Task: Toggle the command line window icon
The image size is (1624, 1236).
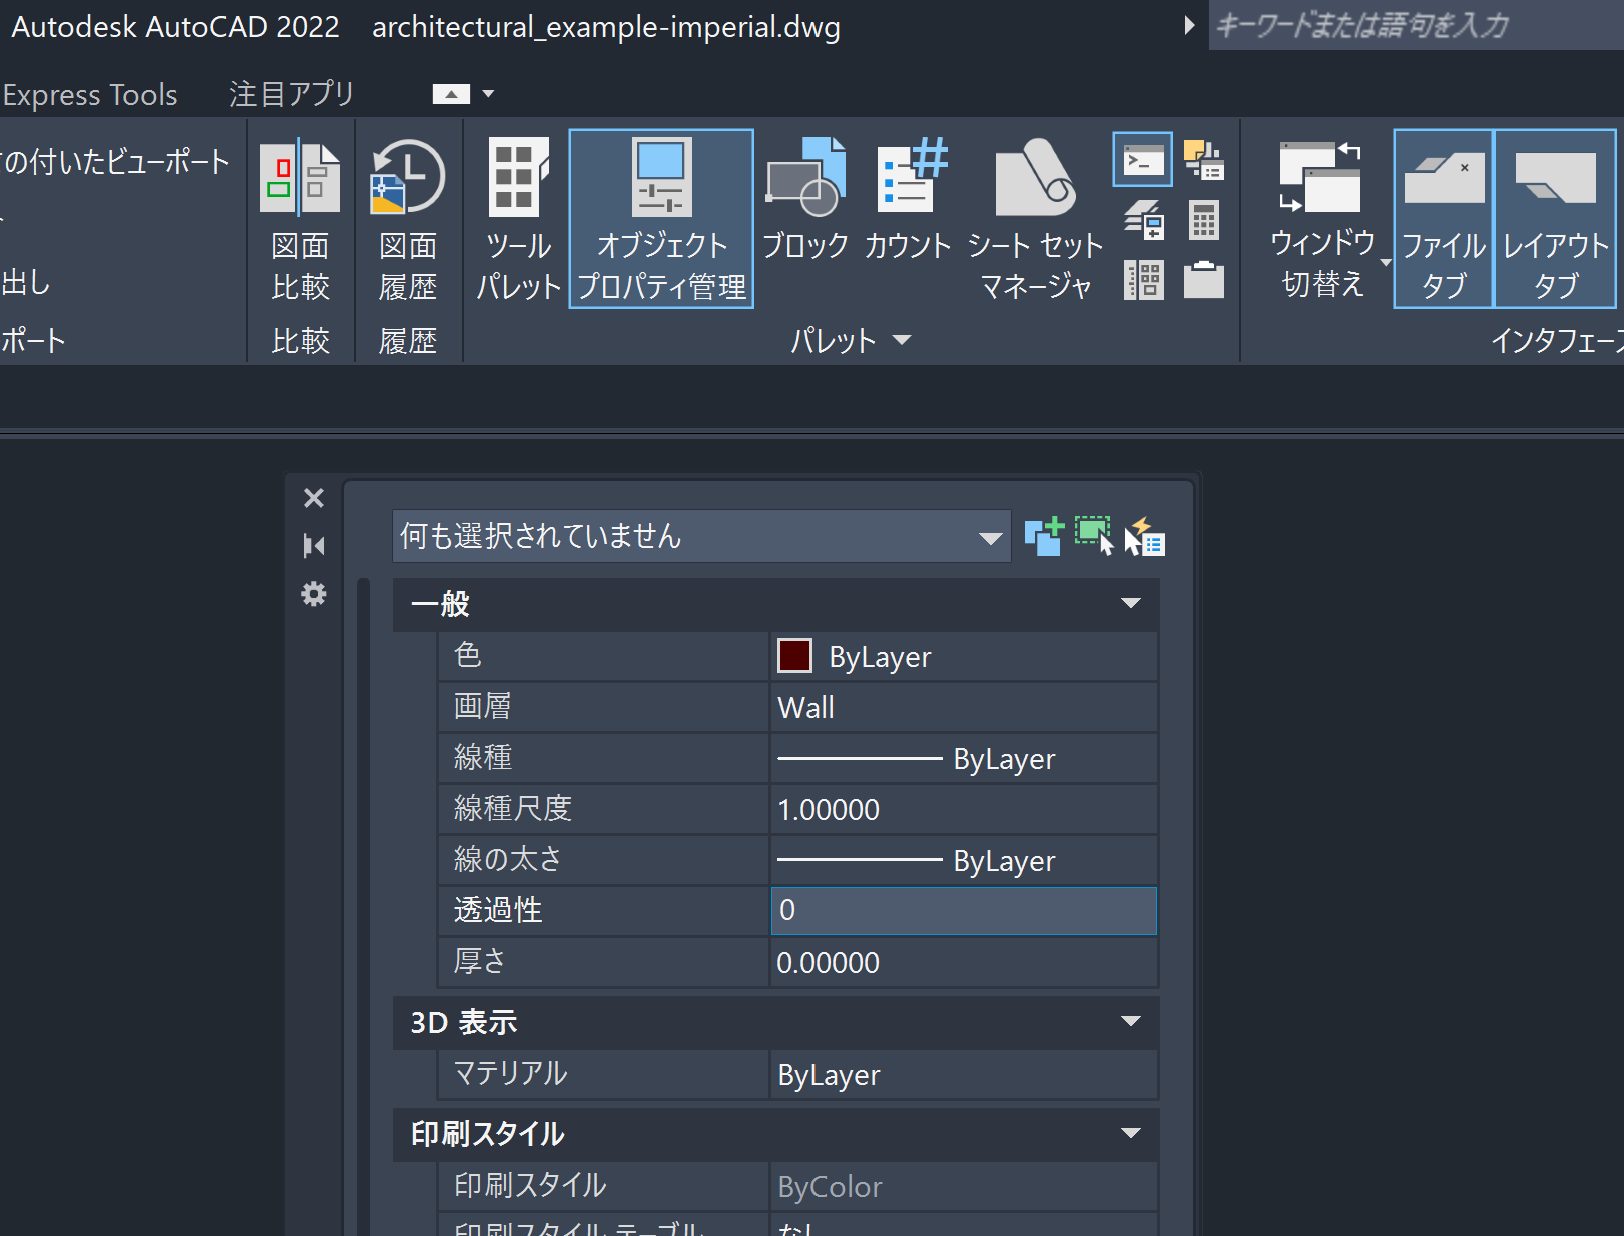Action: click(x=1143, y=160)
